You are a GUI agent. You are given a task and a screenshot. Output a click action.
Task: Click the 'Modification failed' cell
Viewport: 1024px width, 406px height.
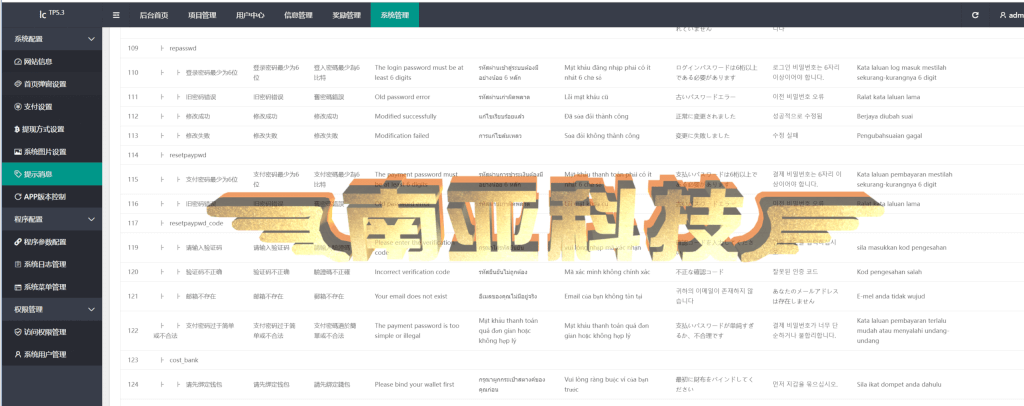tap(402, 136)
